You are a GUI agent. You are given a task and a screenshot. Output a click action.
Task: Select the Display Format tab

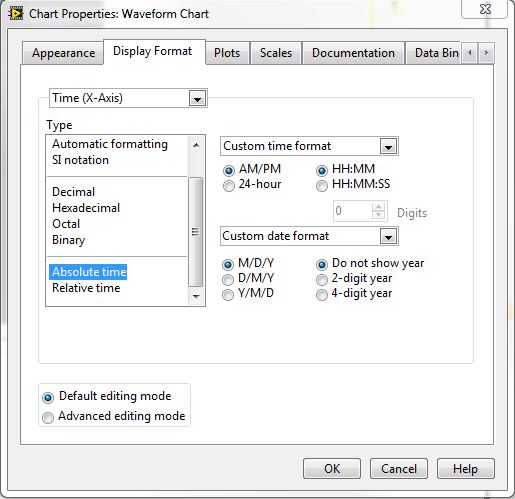[153, 51]
